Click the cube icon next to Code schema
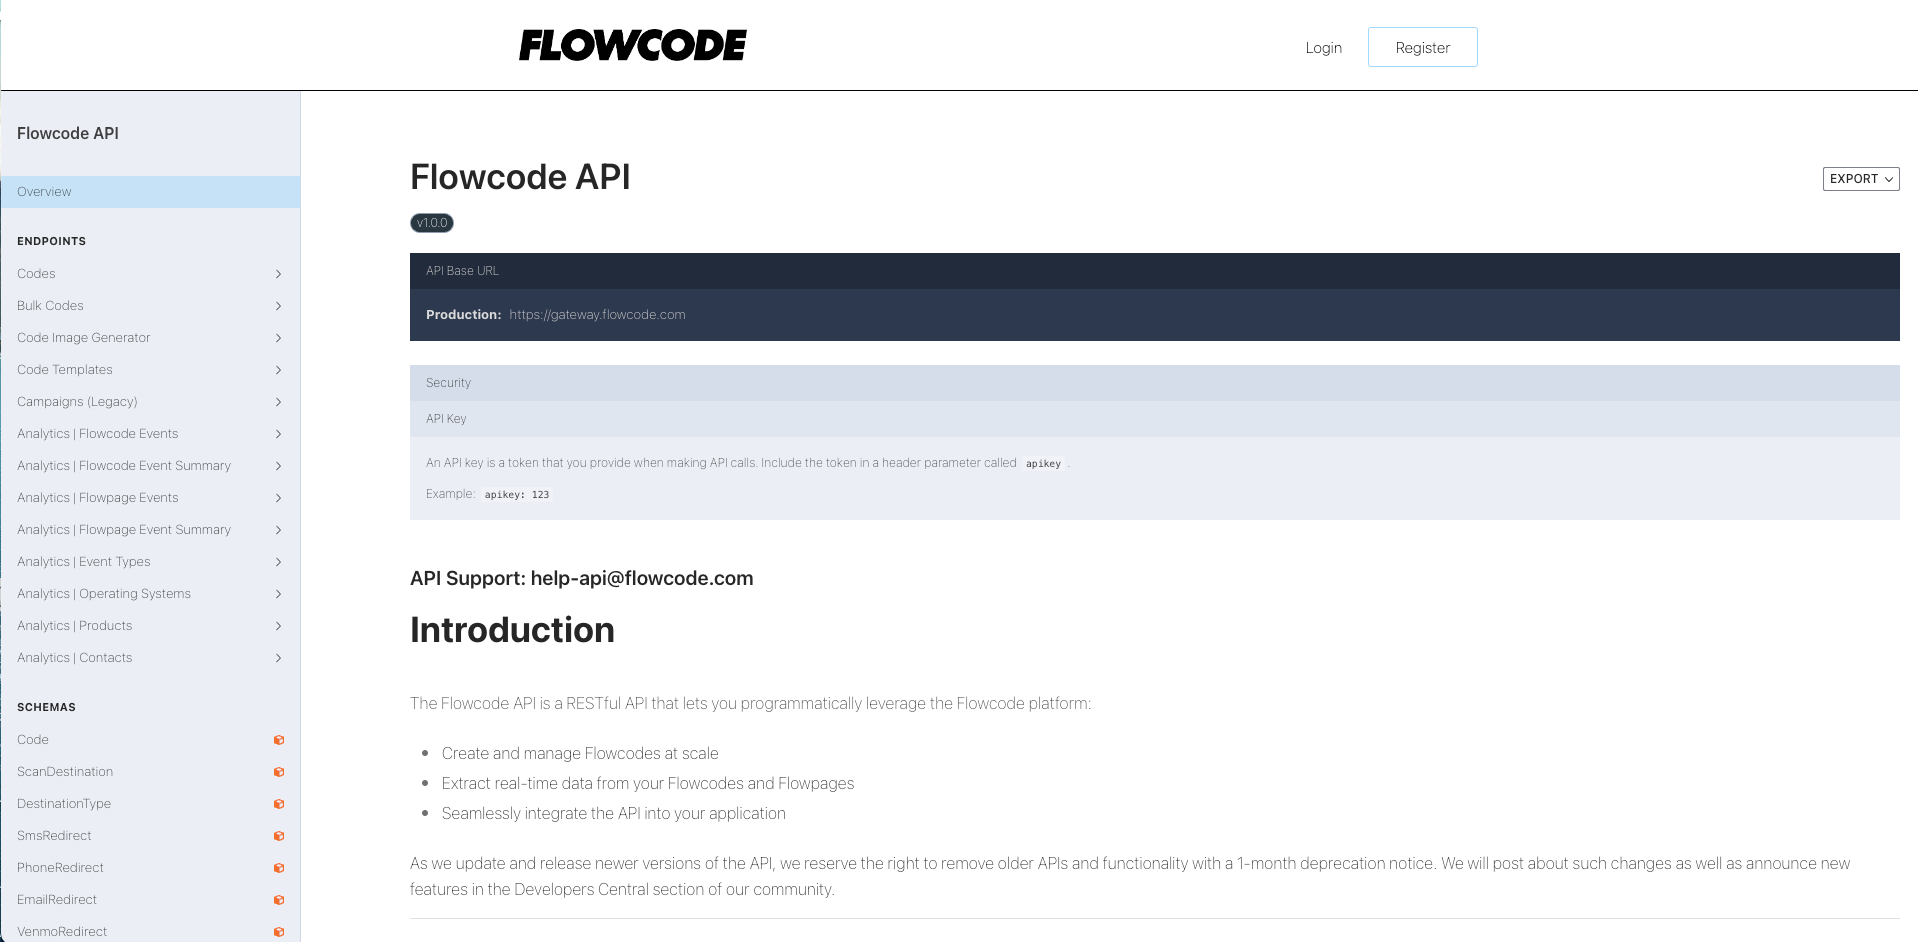The width and height of the screenshot is (1918, 942). point(279,740)
